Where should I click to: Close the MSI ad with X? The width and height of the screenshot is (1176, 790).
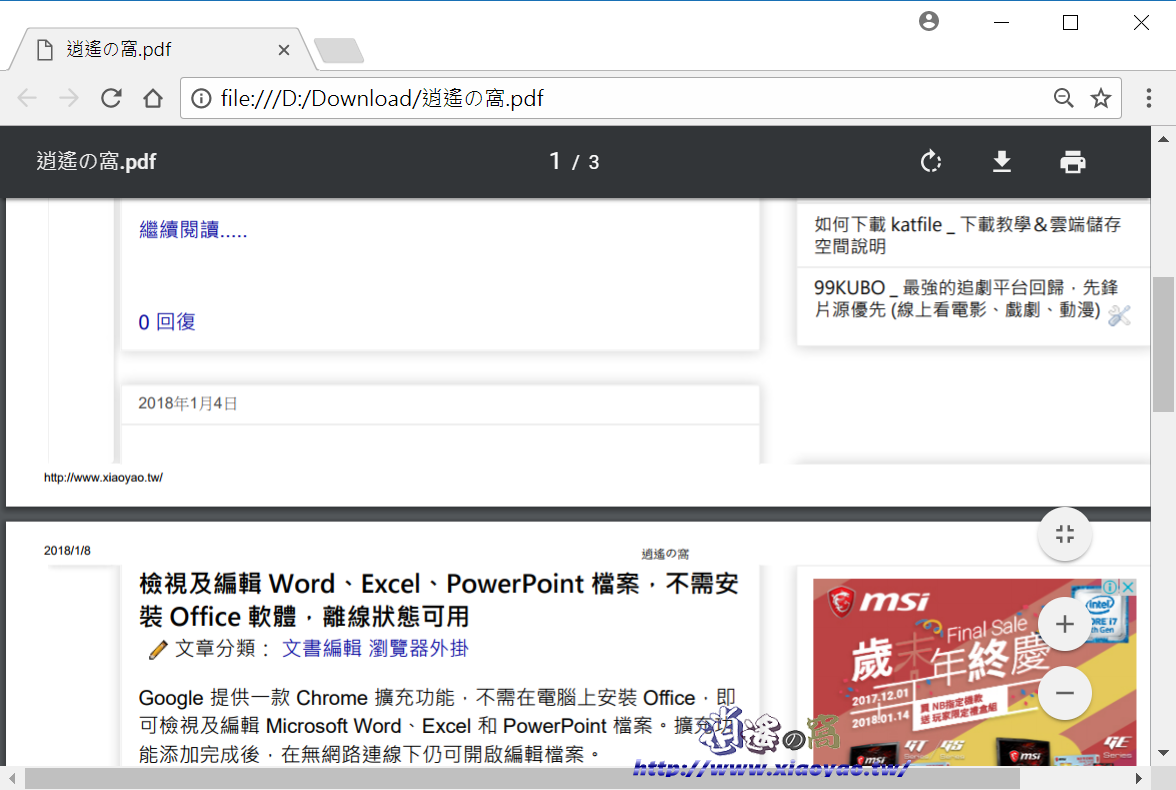[x=1128, y=587]
